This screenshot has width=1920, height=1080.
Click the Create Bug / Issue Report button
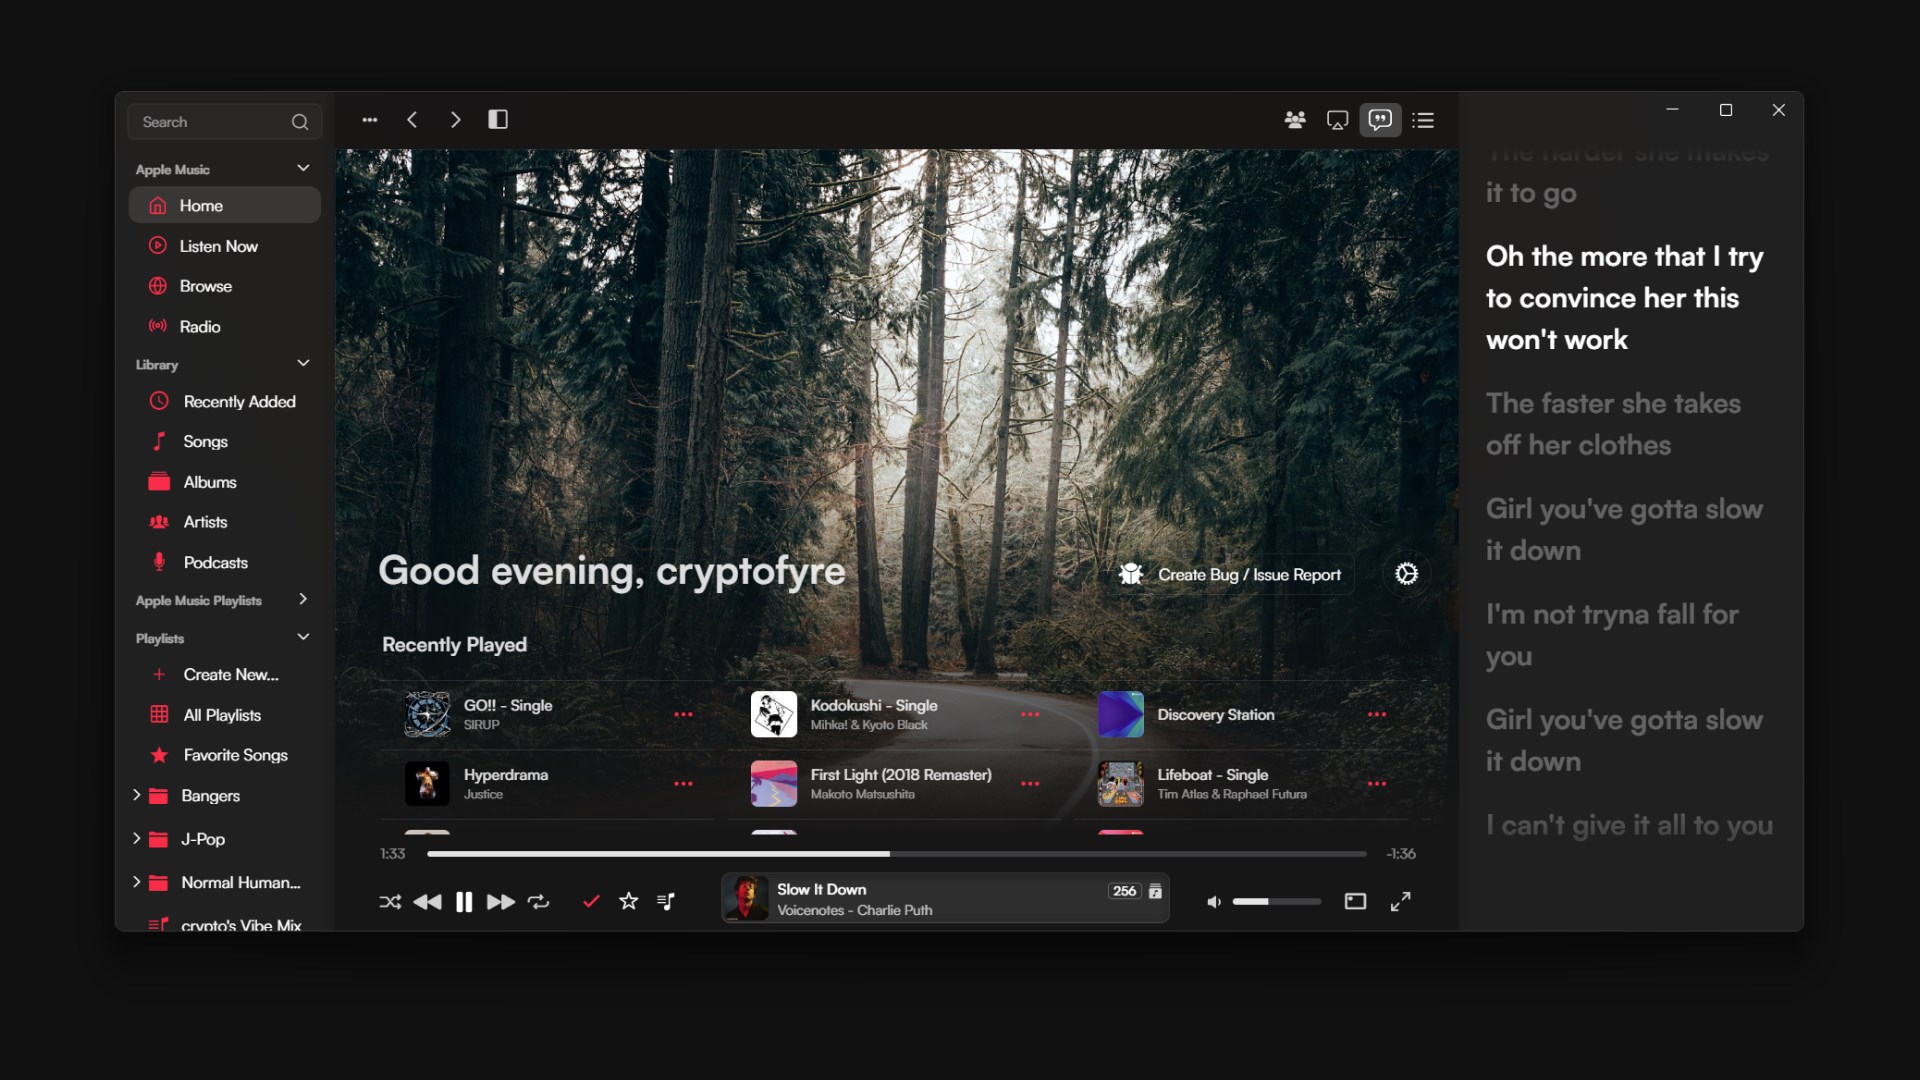(1232, 574)
